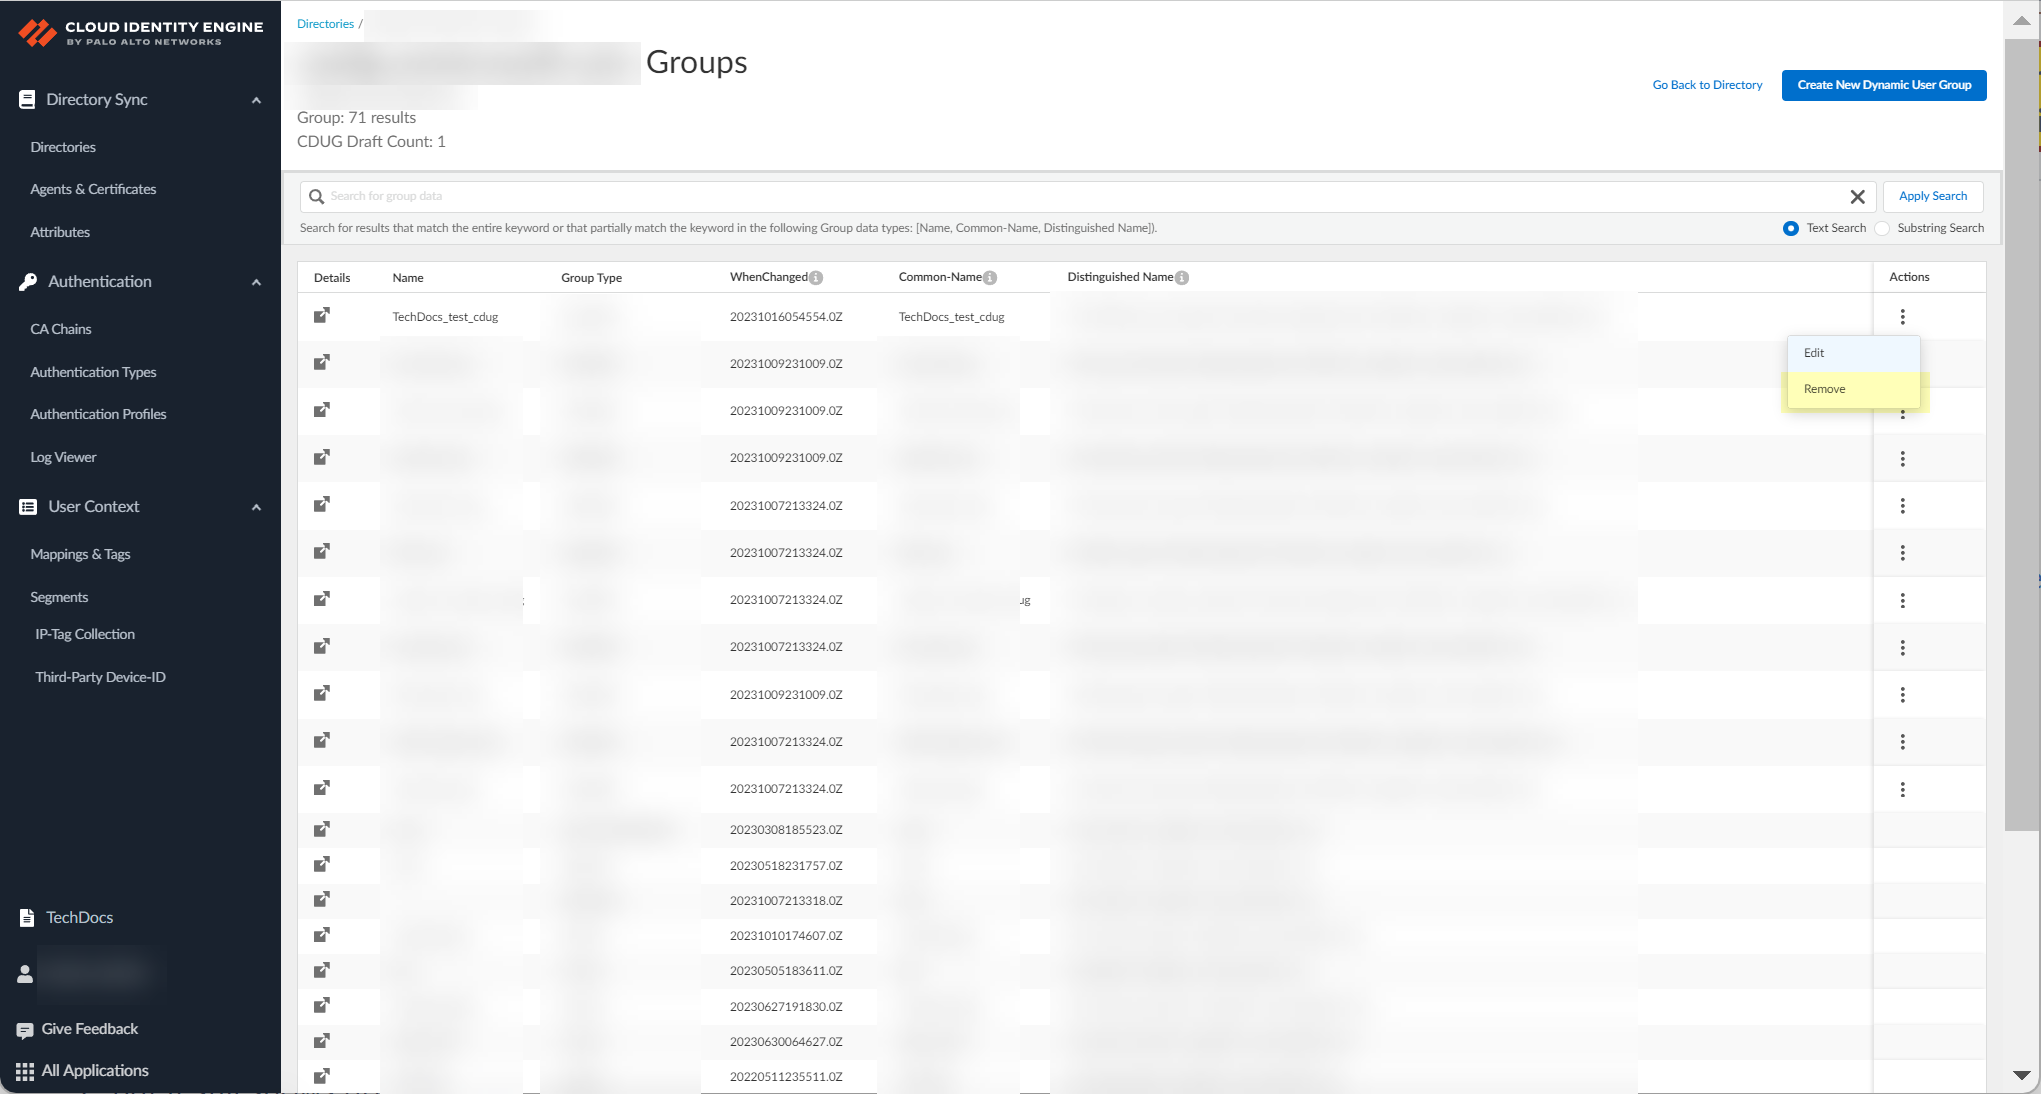This screenshot has height=1094, width=2041.
Task: Clear search with the X icon
Action: [1857, 197]
